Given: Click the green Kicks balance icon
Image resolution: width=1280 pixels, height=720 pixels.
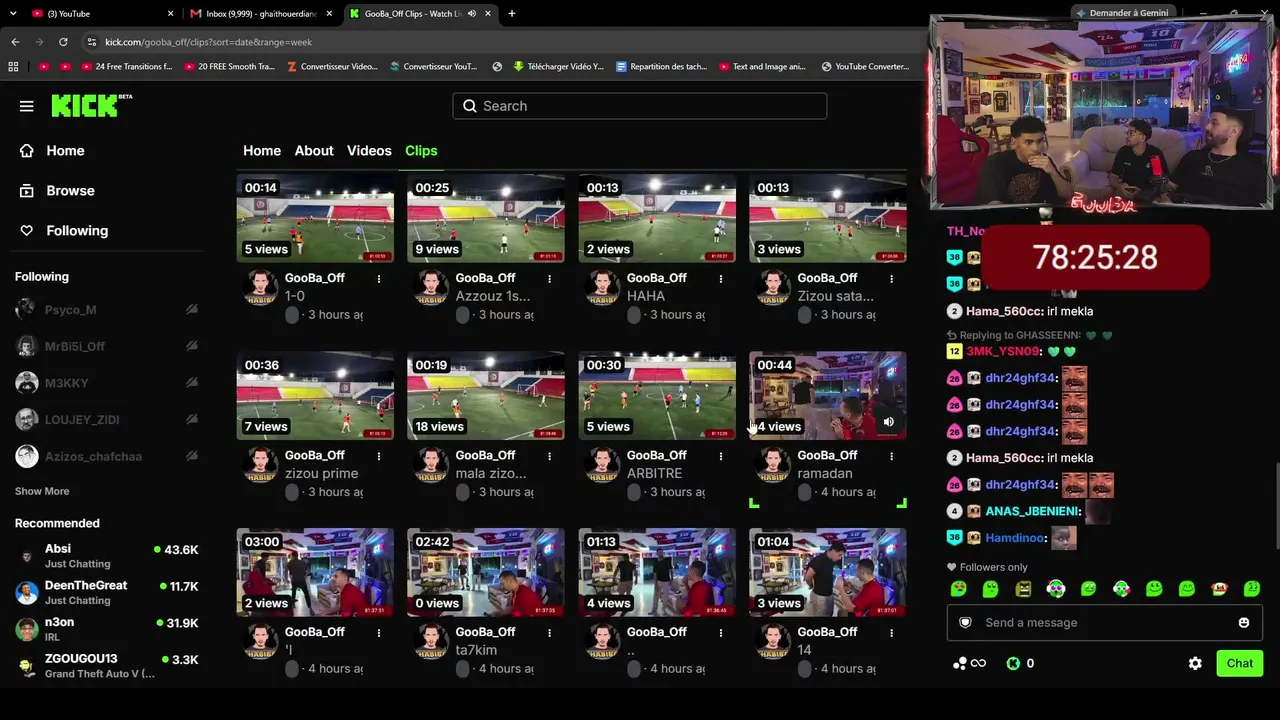Looking at the screenshot, I should pyautogui.click(x=1013, y=663).
